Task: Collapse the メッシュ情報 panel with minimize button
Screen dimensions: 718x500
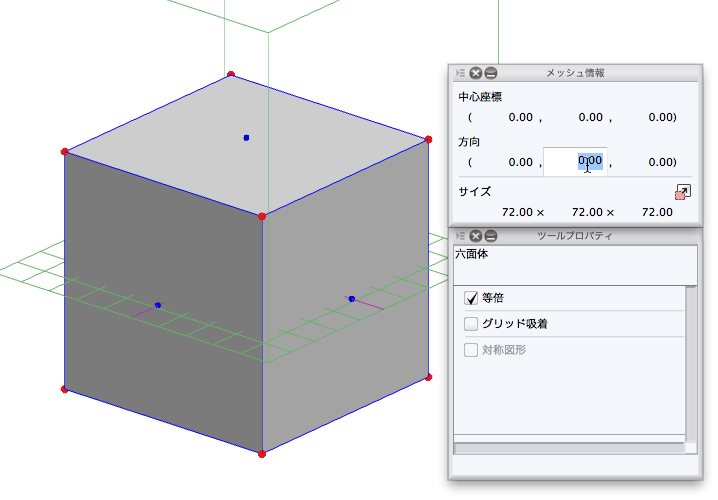Action: pyautogui.click(x=491, y=73)
